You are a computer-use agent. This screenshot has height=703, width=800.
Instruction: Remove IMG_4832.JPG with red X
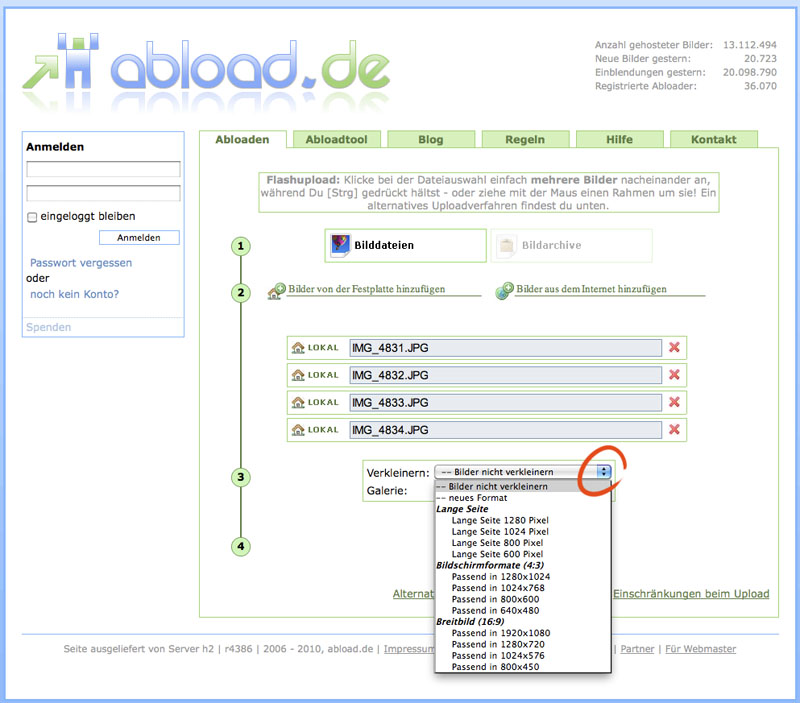(674, 375)
